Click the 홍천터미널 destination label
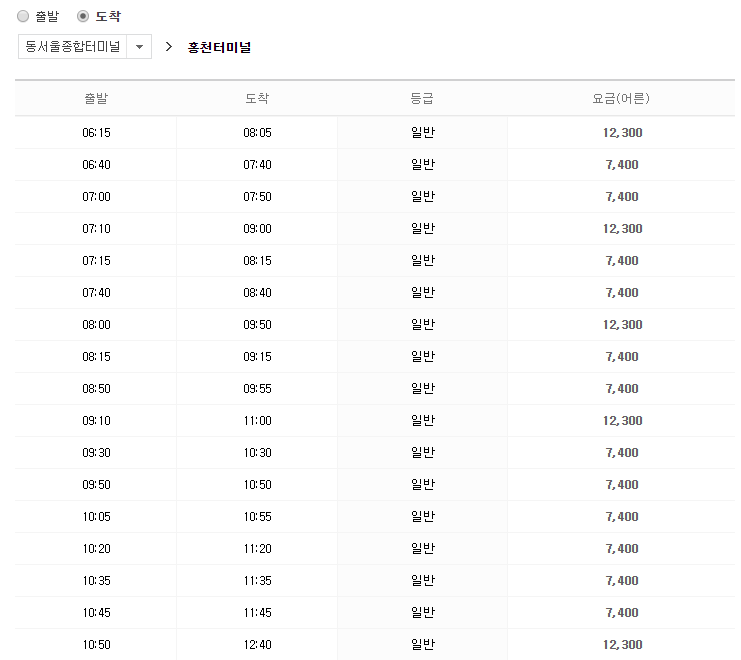Image resolution: width=741 pixels, height=660 pixels. pyautogui.click(x=219, y=47)
